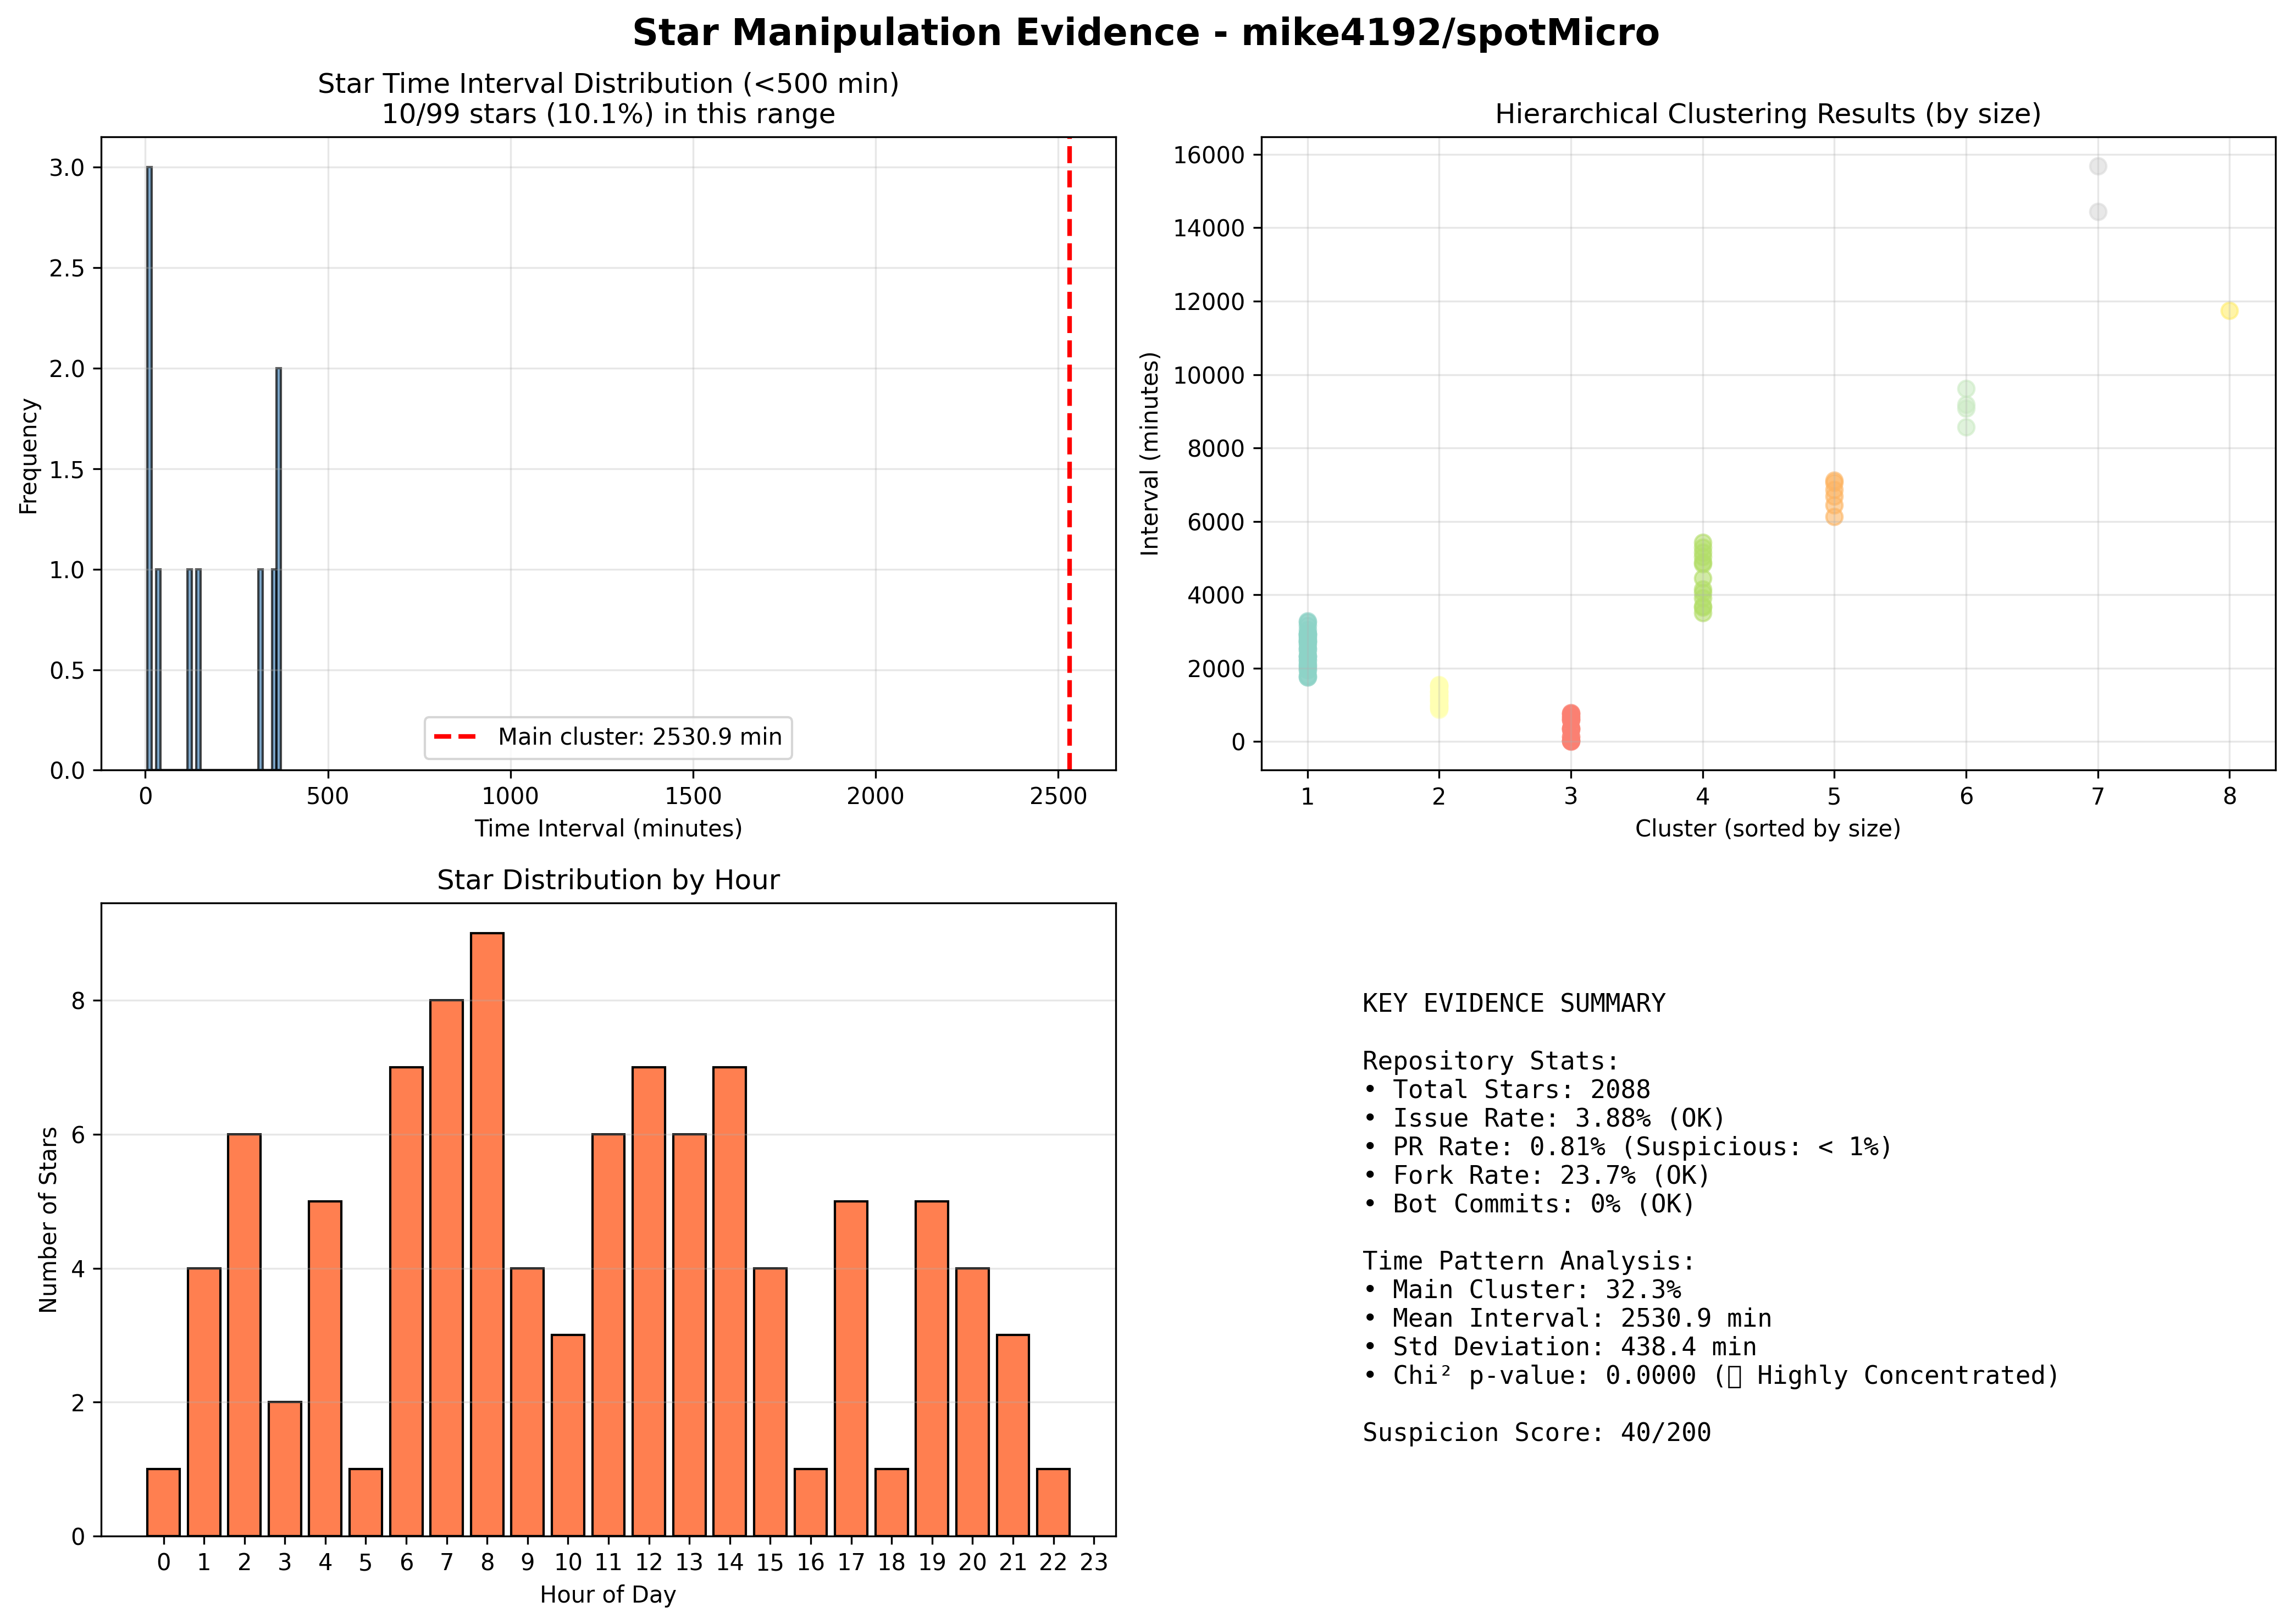Select the topmost gray point of cluster 7
The image size is (2292, 1624).
(x=2098, y=166)
